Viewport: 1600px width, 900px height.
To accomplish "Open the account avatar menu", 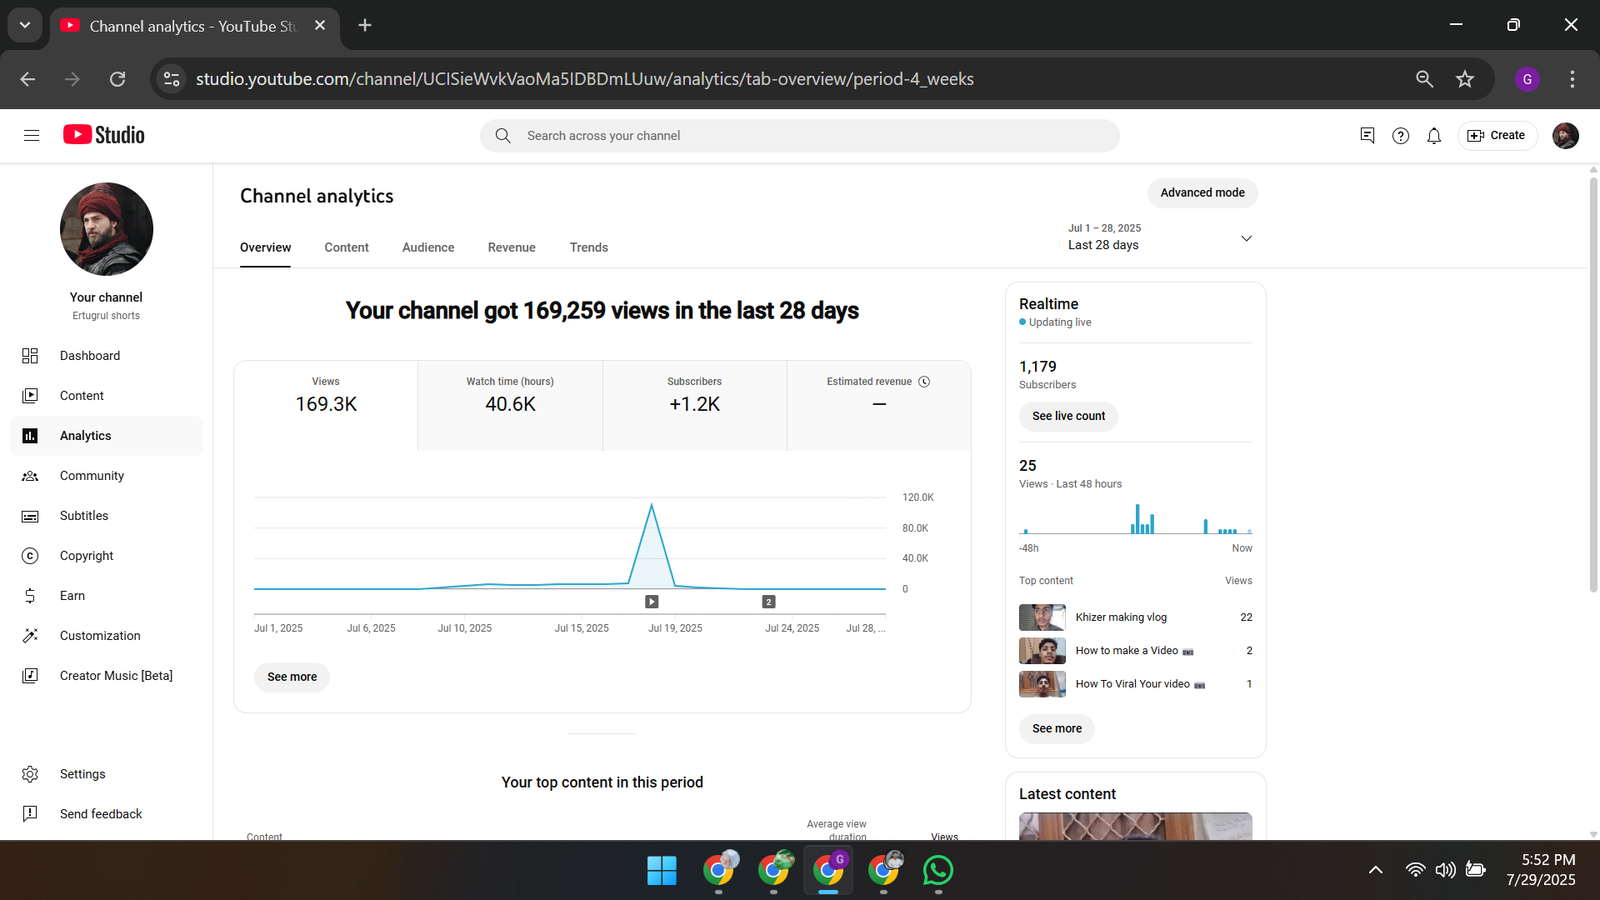I will [1565, 135].
